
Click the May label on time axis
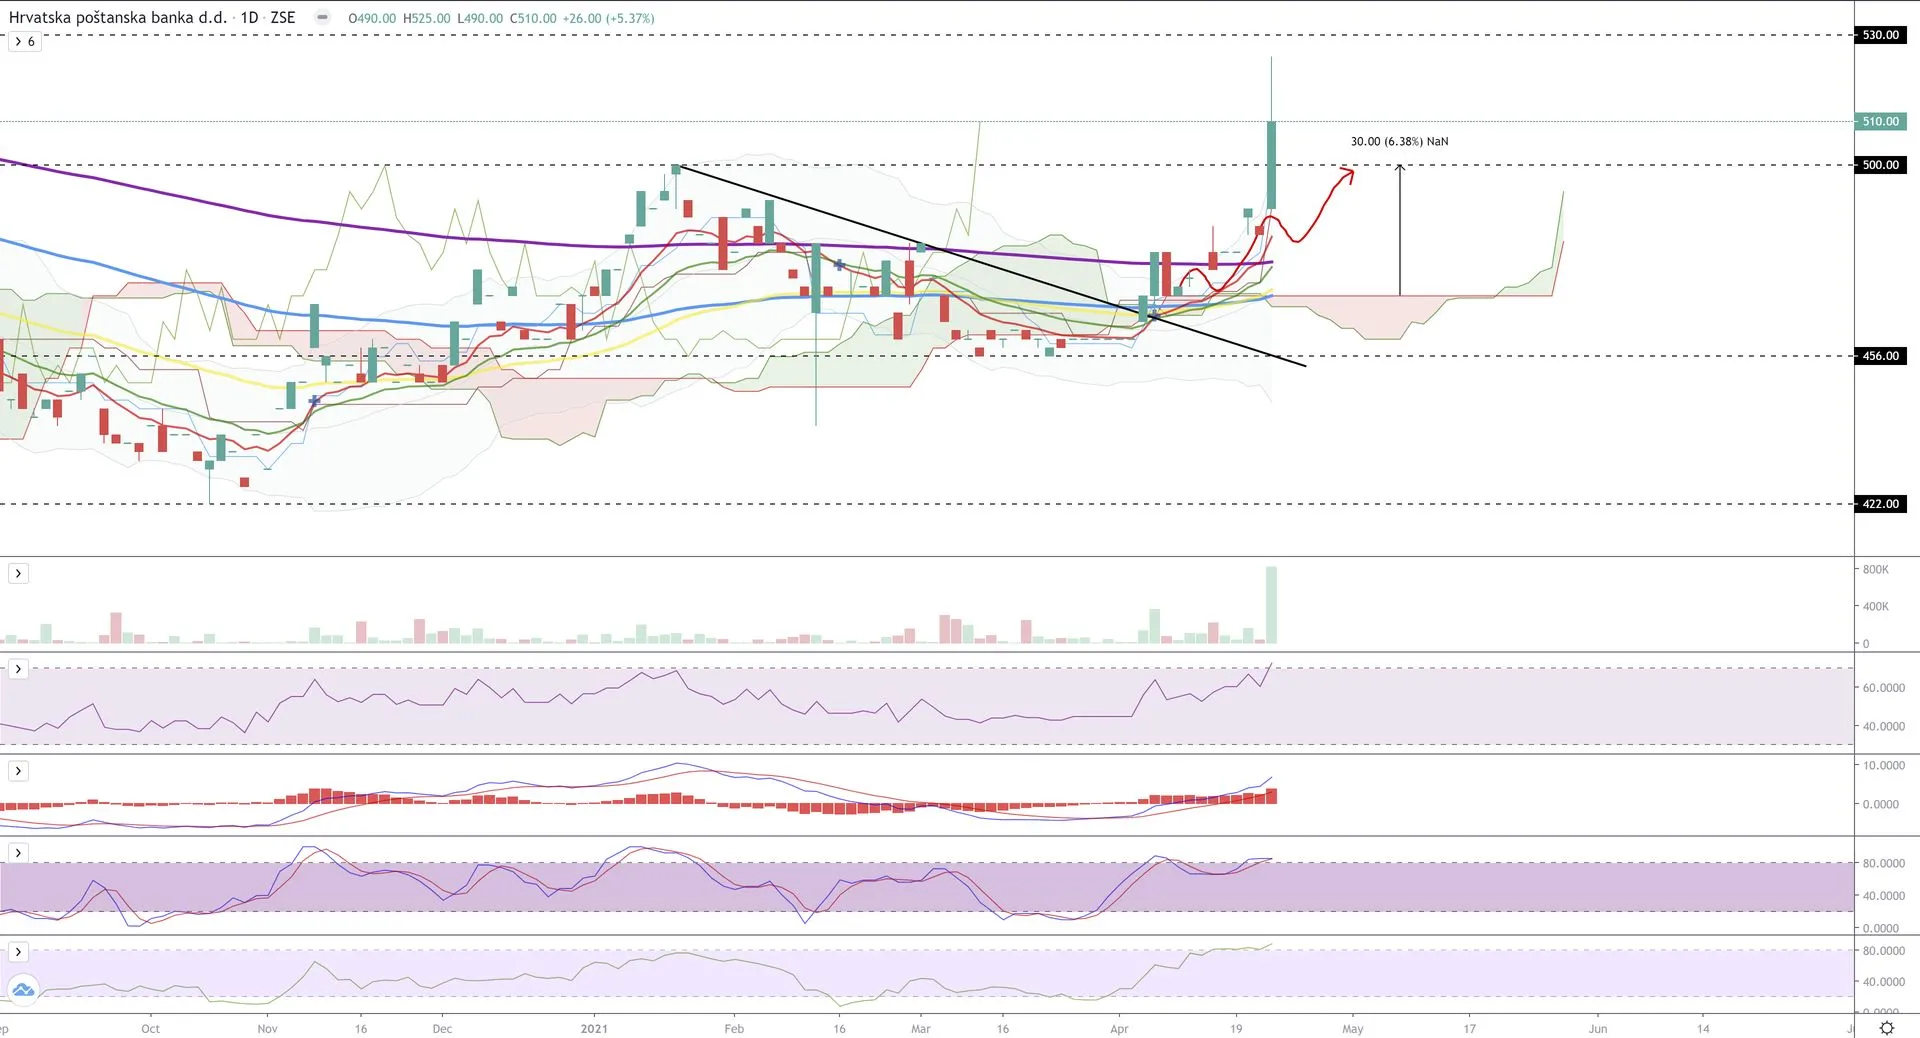point(1352,1028)
